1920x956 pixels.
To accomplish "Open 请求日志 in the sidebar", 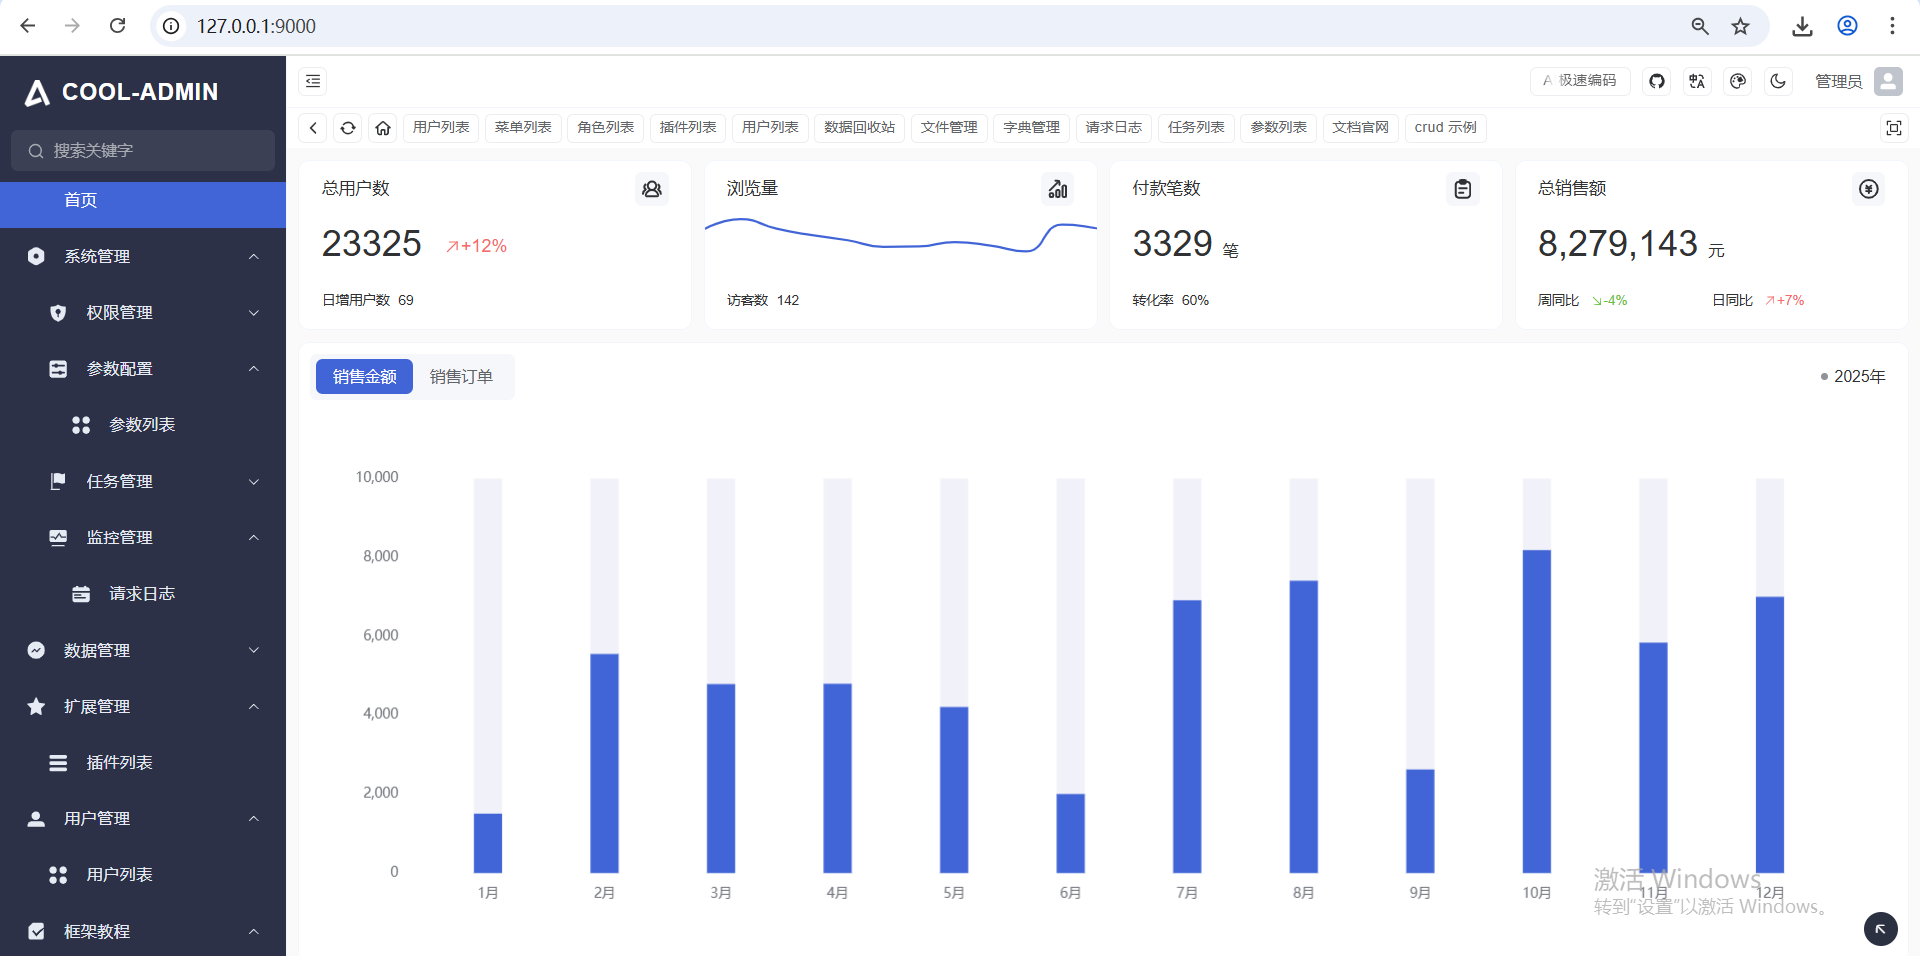I will tap(143, 593).
